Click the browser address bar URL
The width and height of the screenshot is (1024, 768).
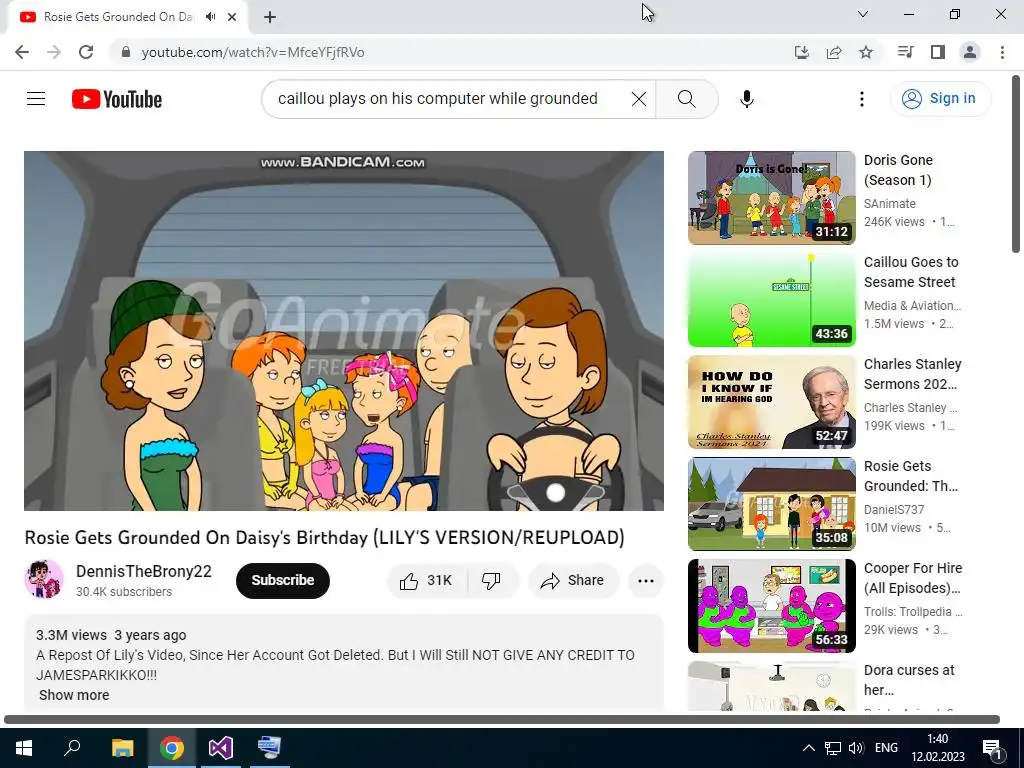click(253, 52)
